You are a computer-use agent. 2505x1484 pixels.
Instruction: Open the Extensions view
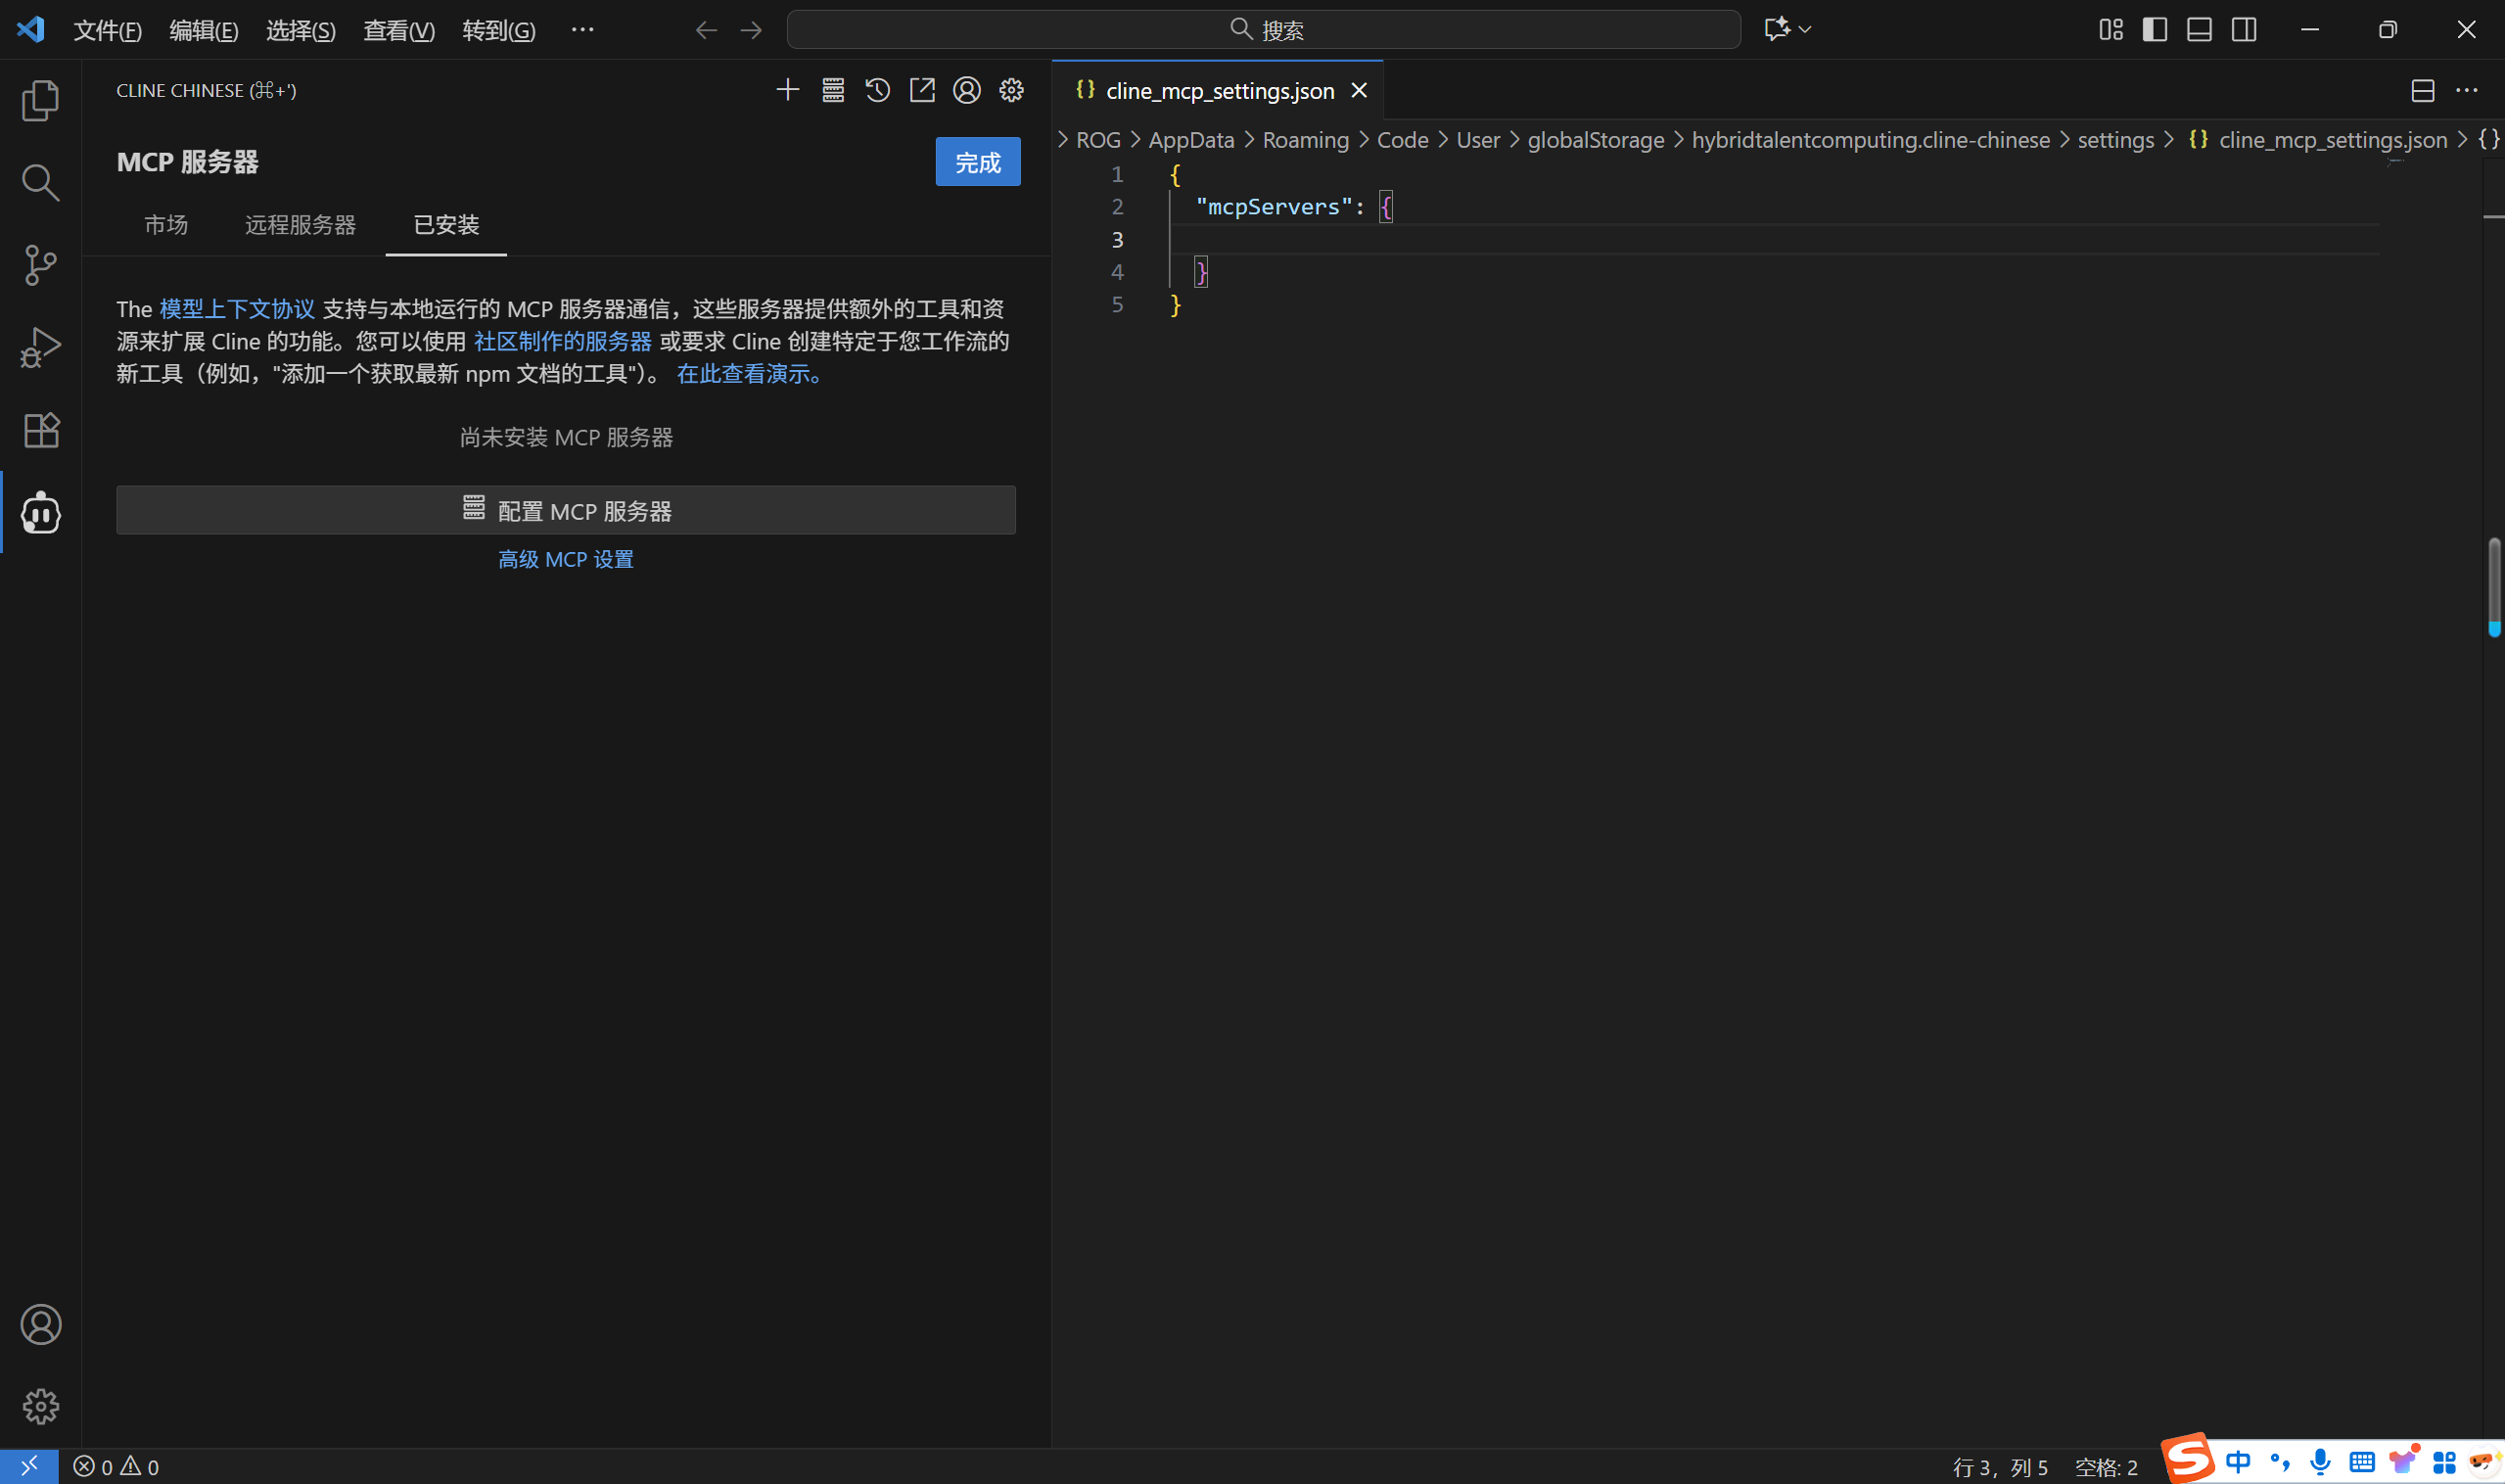click(x=40, y=430)
